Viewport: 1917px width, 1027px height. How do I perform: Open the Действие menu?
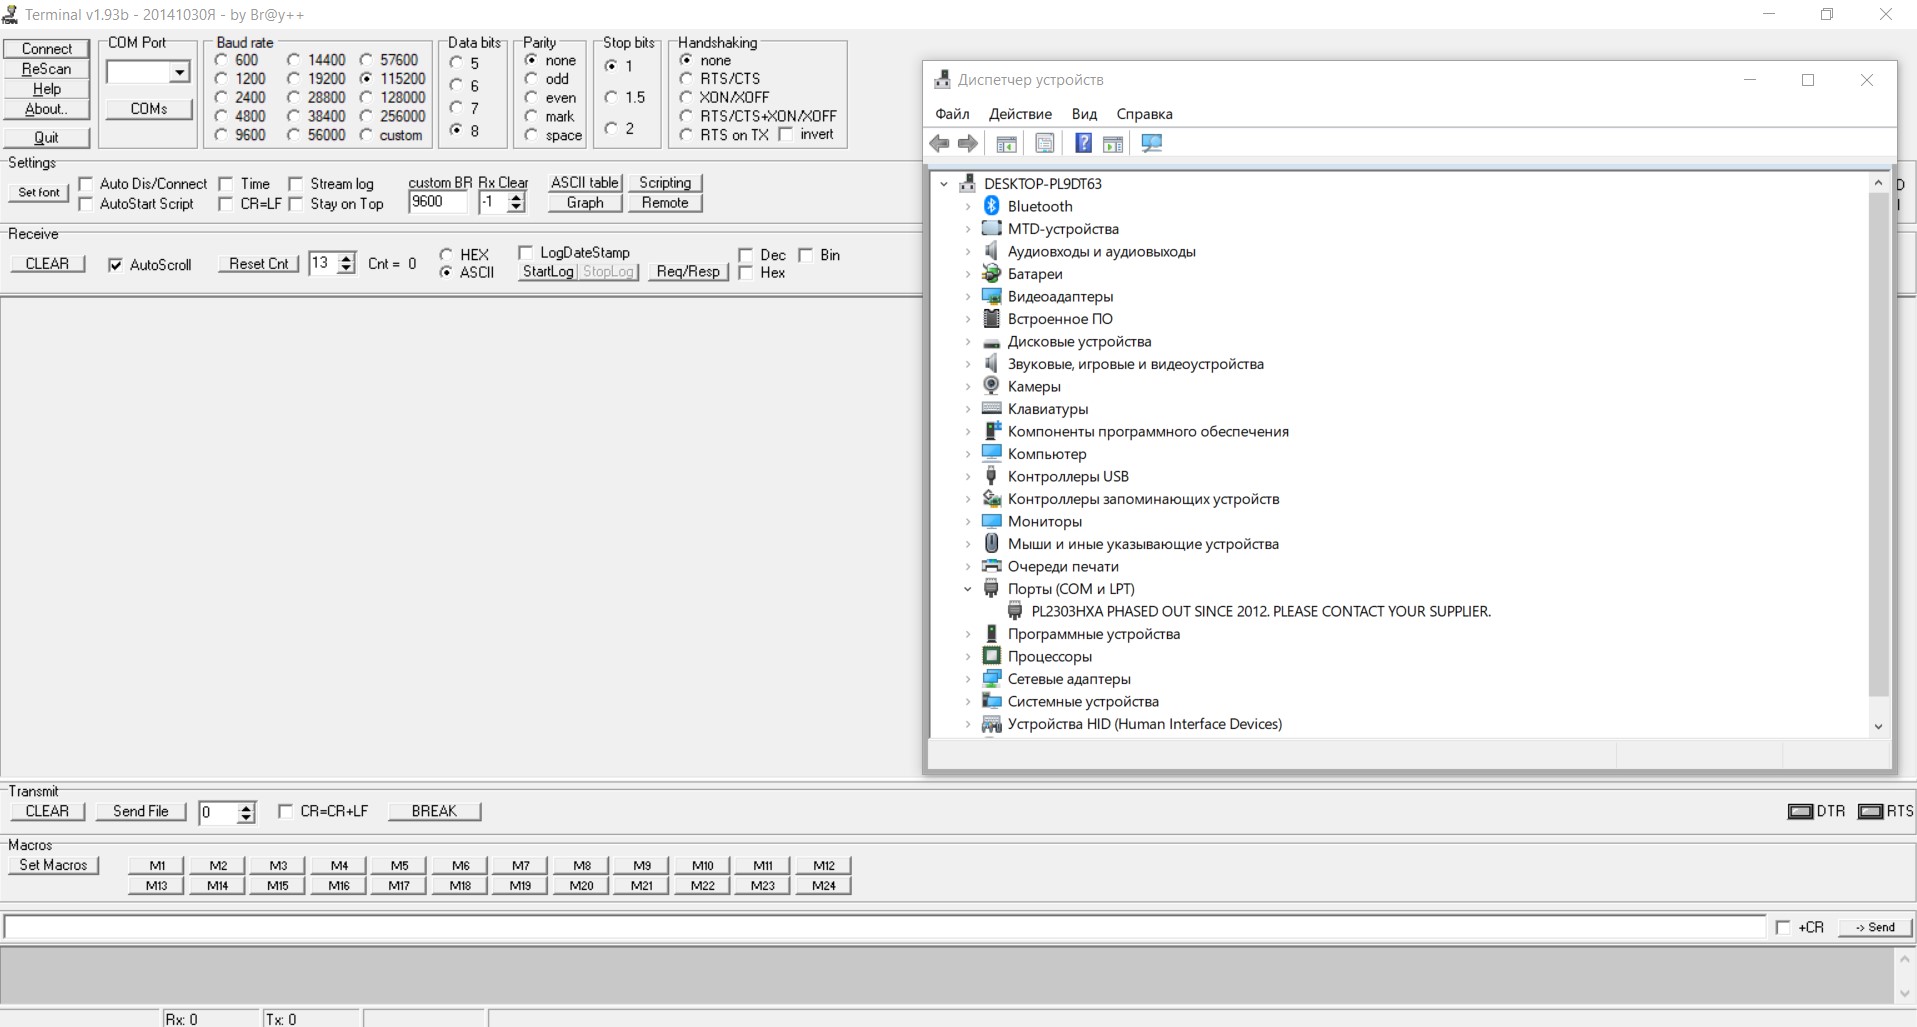1019,114
